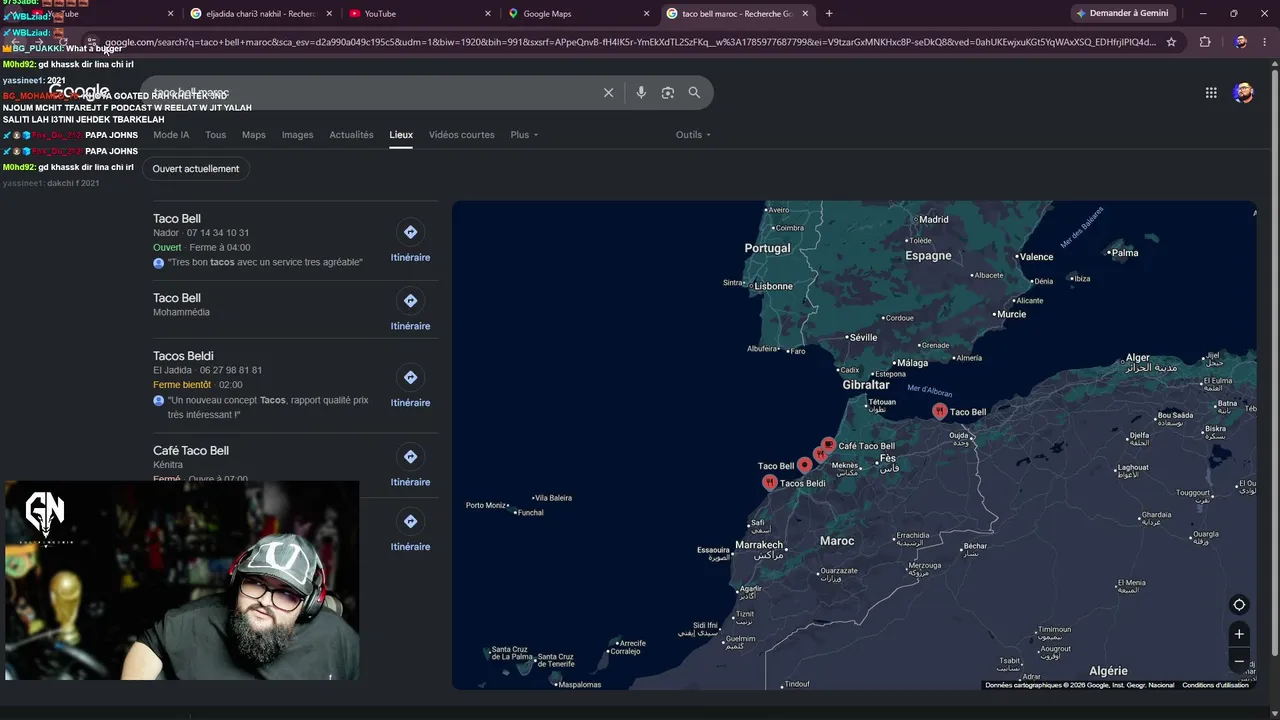The image size is (1280, 720).
Task: Click the browser address bar URL
Action: click(630, 42)
